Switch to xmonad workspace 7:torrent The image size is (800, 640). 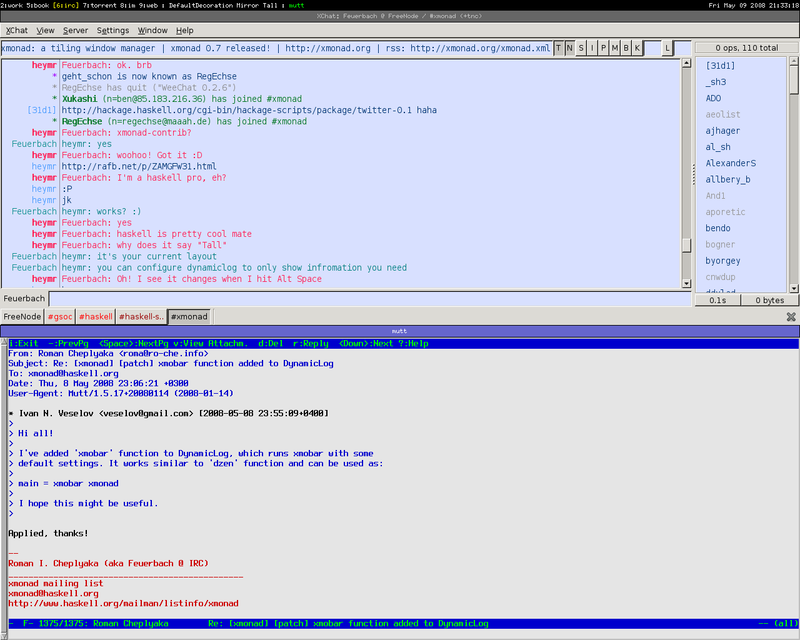tap(97, 5)
